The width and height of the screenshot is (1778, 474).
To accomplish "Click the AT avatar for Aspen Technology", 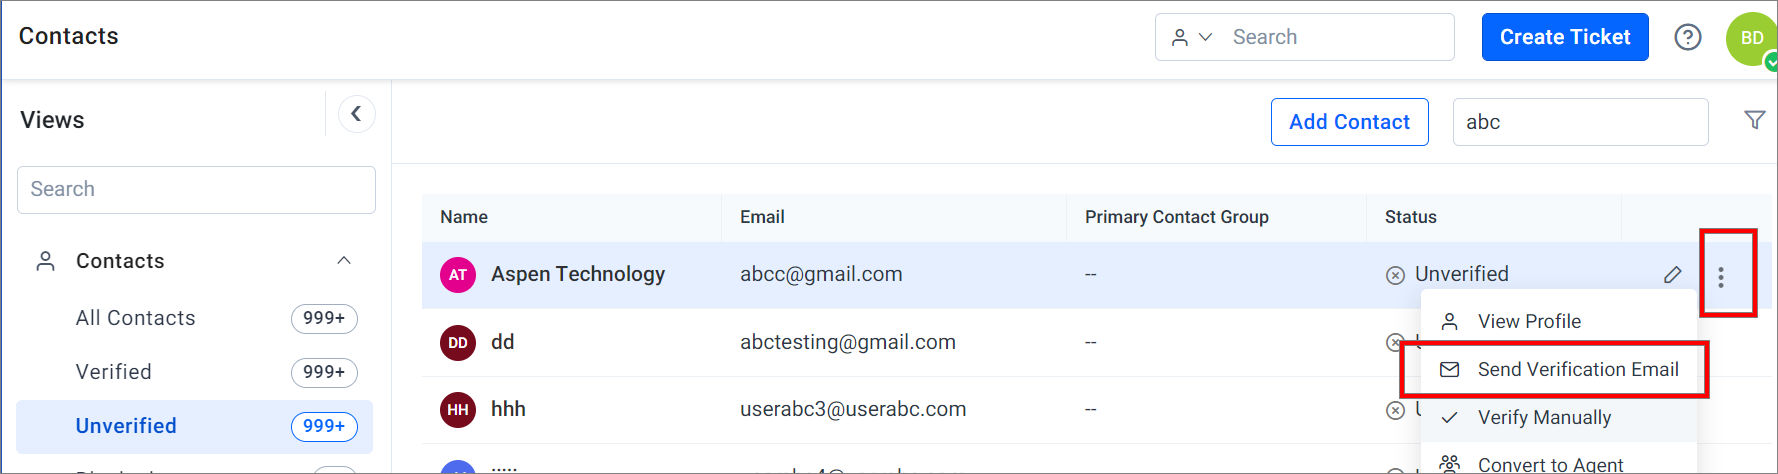I will point(458,275).
